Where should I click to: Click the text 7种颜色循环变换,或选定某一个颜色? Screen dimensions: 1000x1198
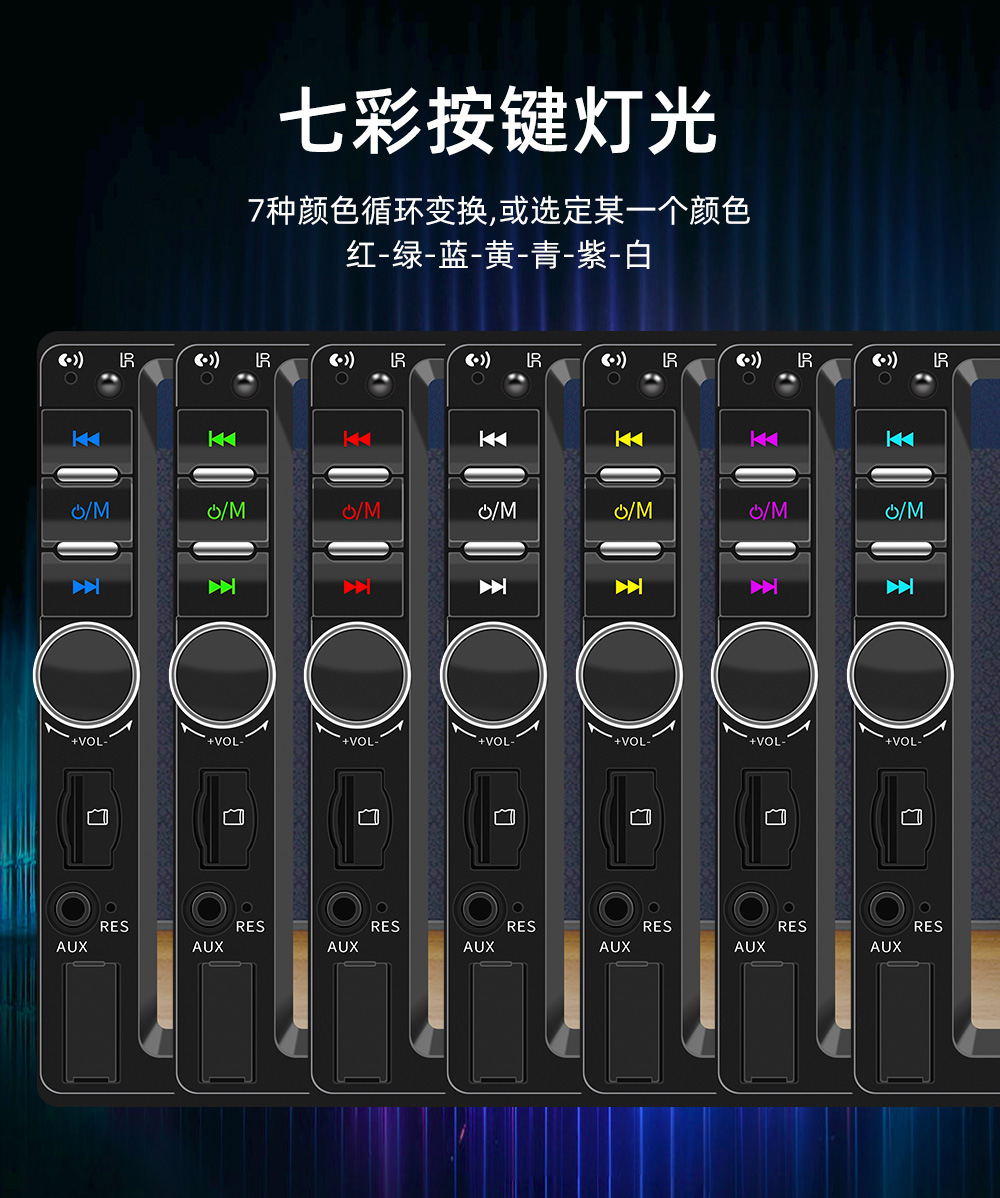(x=499, y=211)
